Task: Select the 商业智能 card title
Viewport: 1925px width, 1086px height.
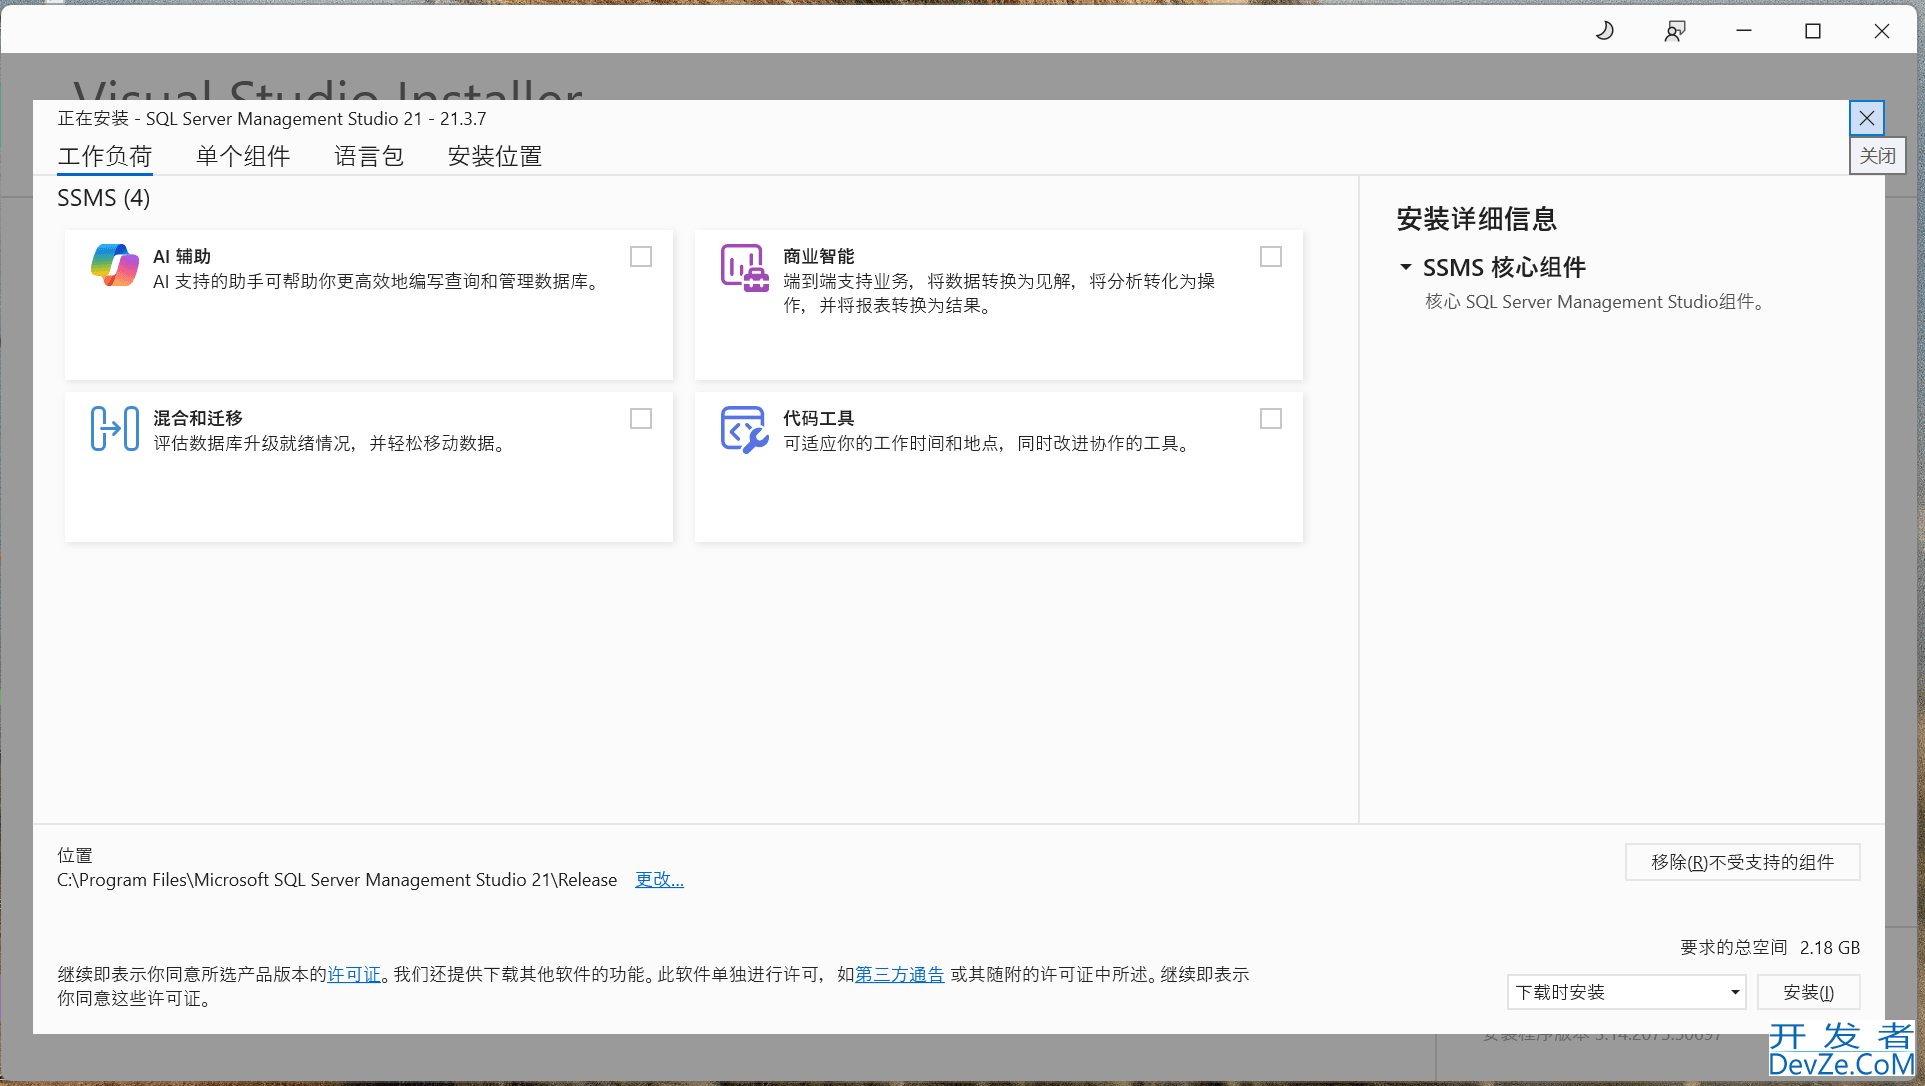Action: (819, 257)
